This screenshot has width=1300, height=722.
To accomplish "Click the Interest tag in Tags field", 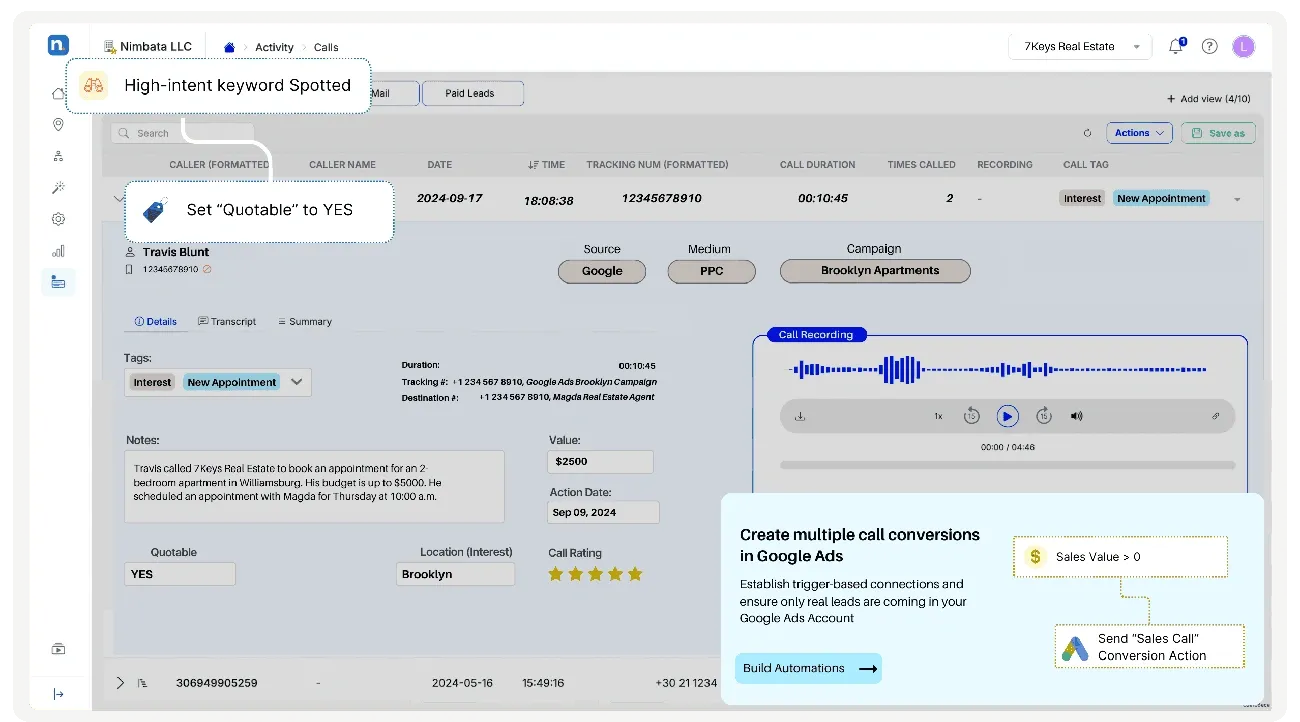I will pos(153,382).
